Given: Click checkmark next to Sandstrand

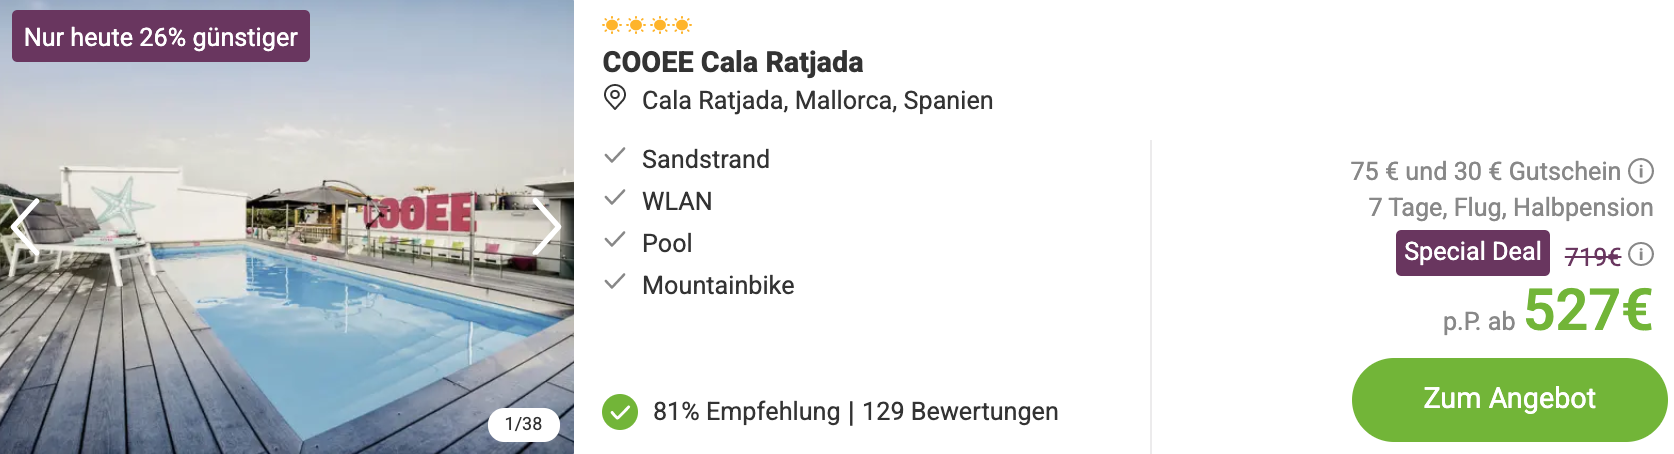Looking at the screenshot, I should (615, 156).
